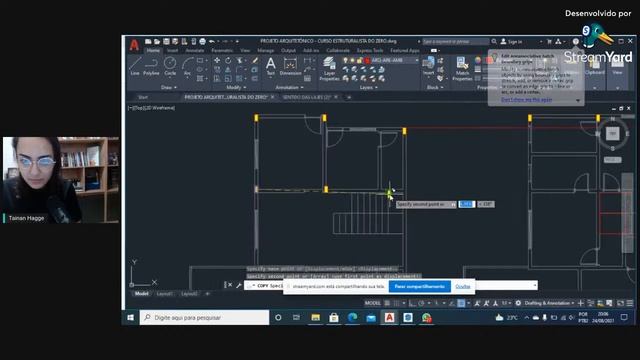Viewport: 640px width, 360px height.
Task: Open object snap settings dropdown arrow
Action: point(468,303)
